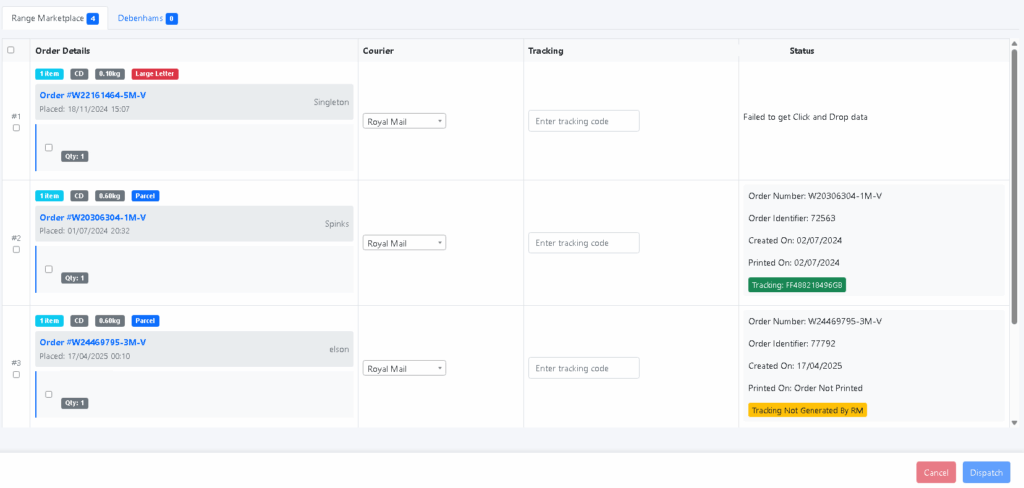
Task: Check the row #2 order checkbox
Action: (16, 250)
